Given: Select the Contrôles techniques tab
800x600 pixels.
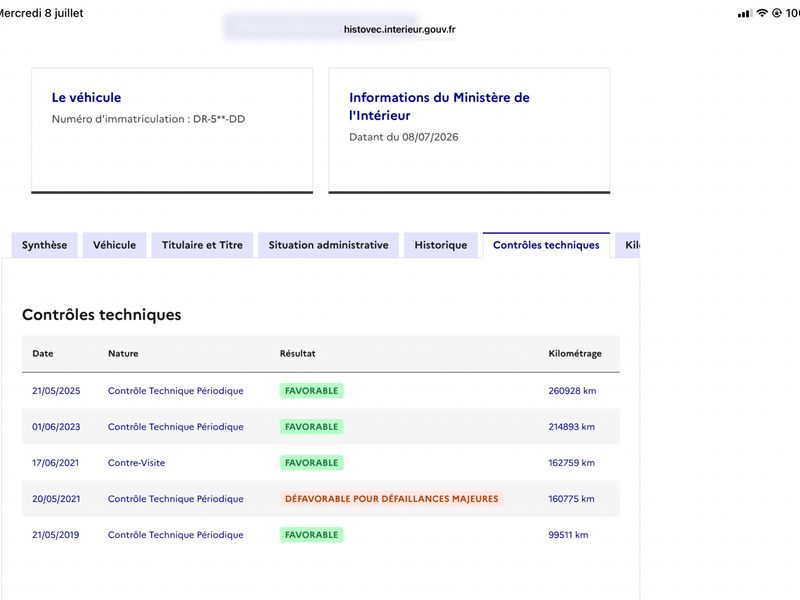Looking at the screenshot, I should pos(546,245).
